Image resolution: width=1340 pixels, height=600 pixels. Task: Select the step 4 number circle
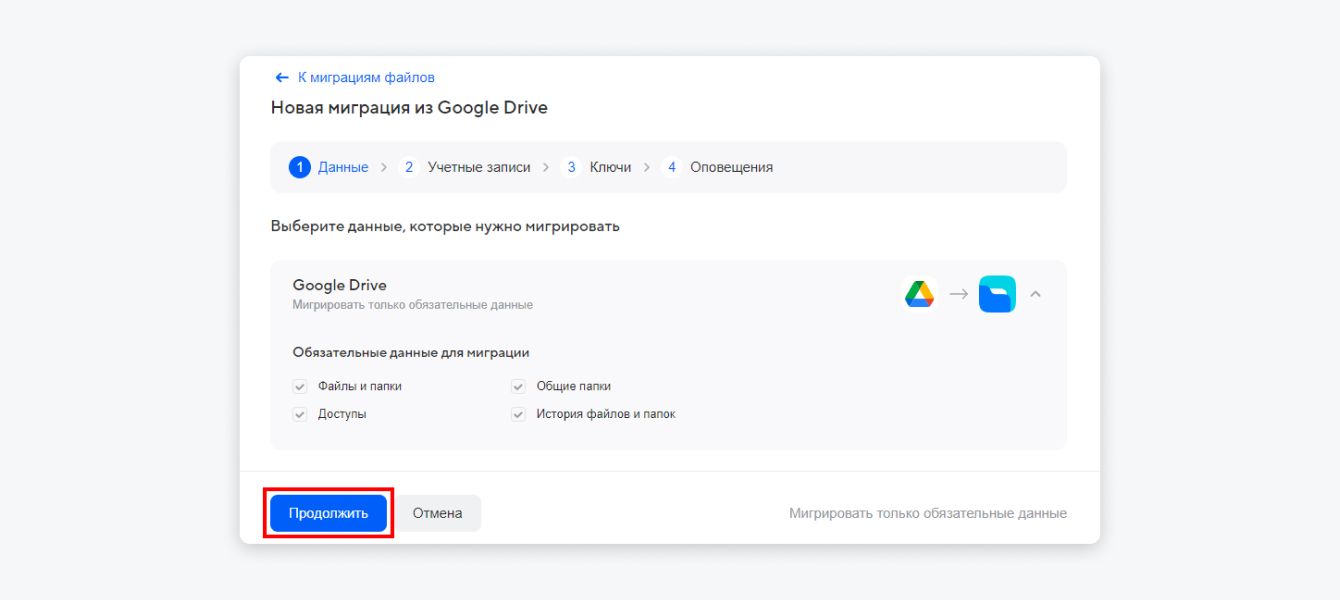point(672,167)
